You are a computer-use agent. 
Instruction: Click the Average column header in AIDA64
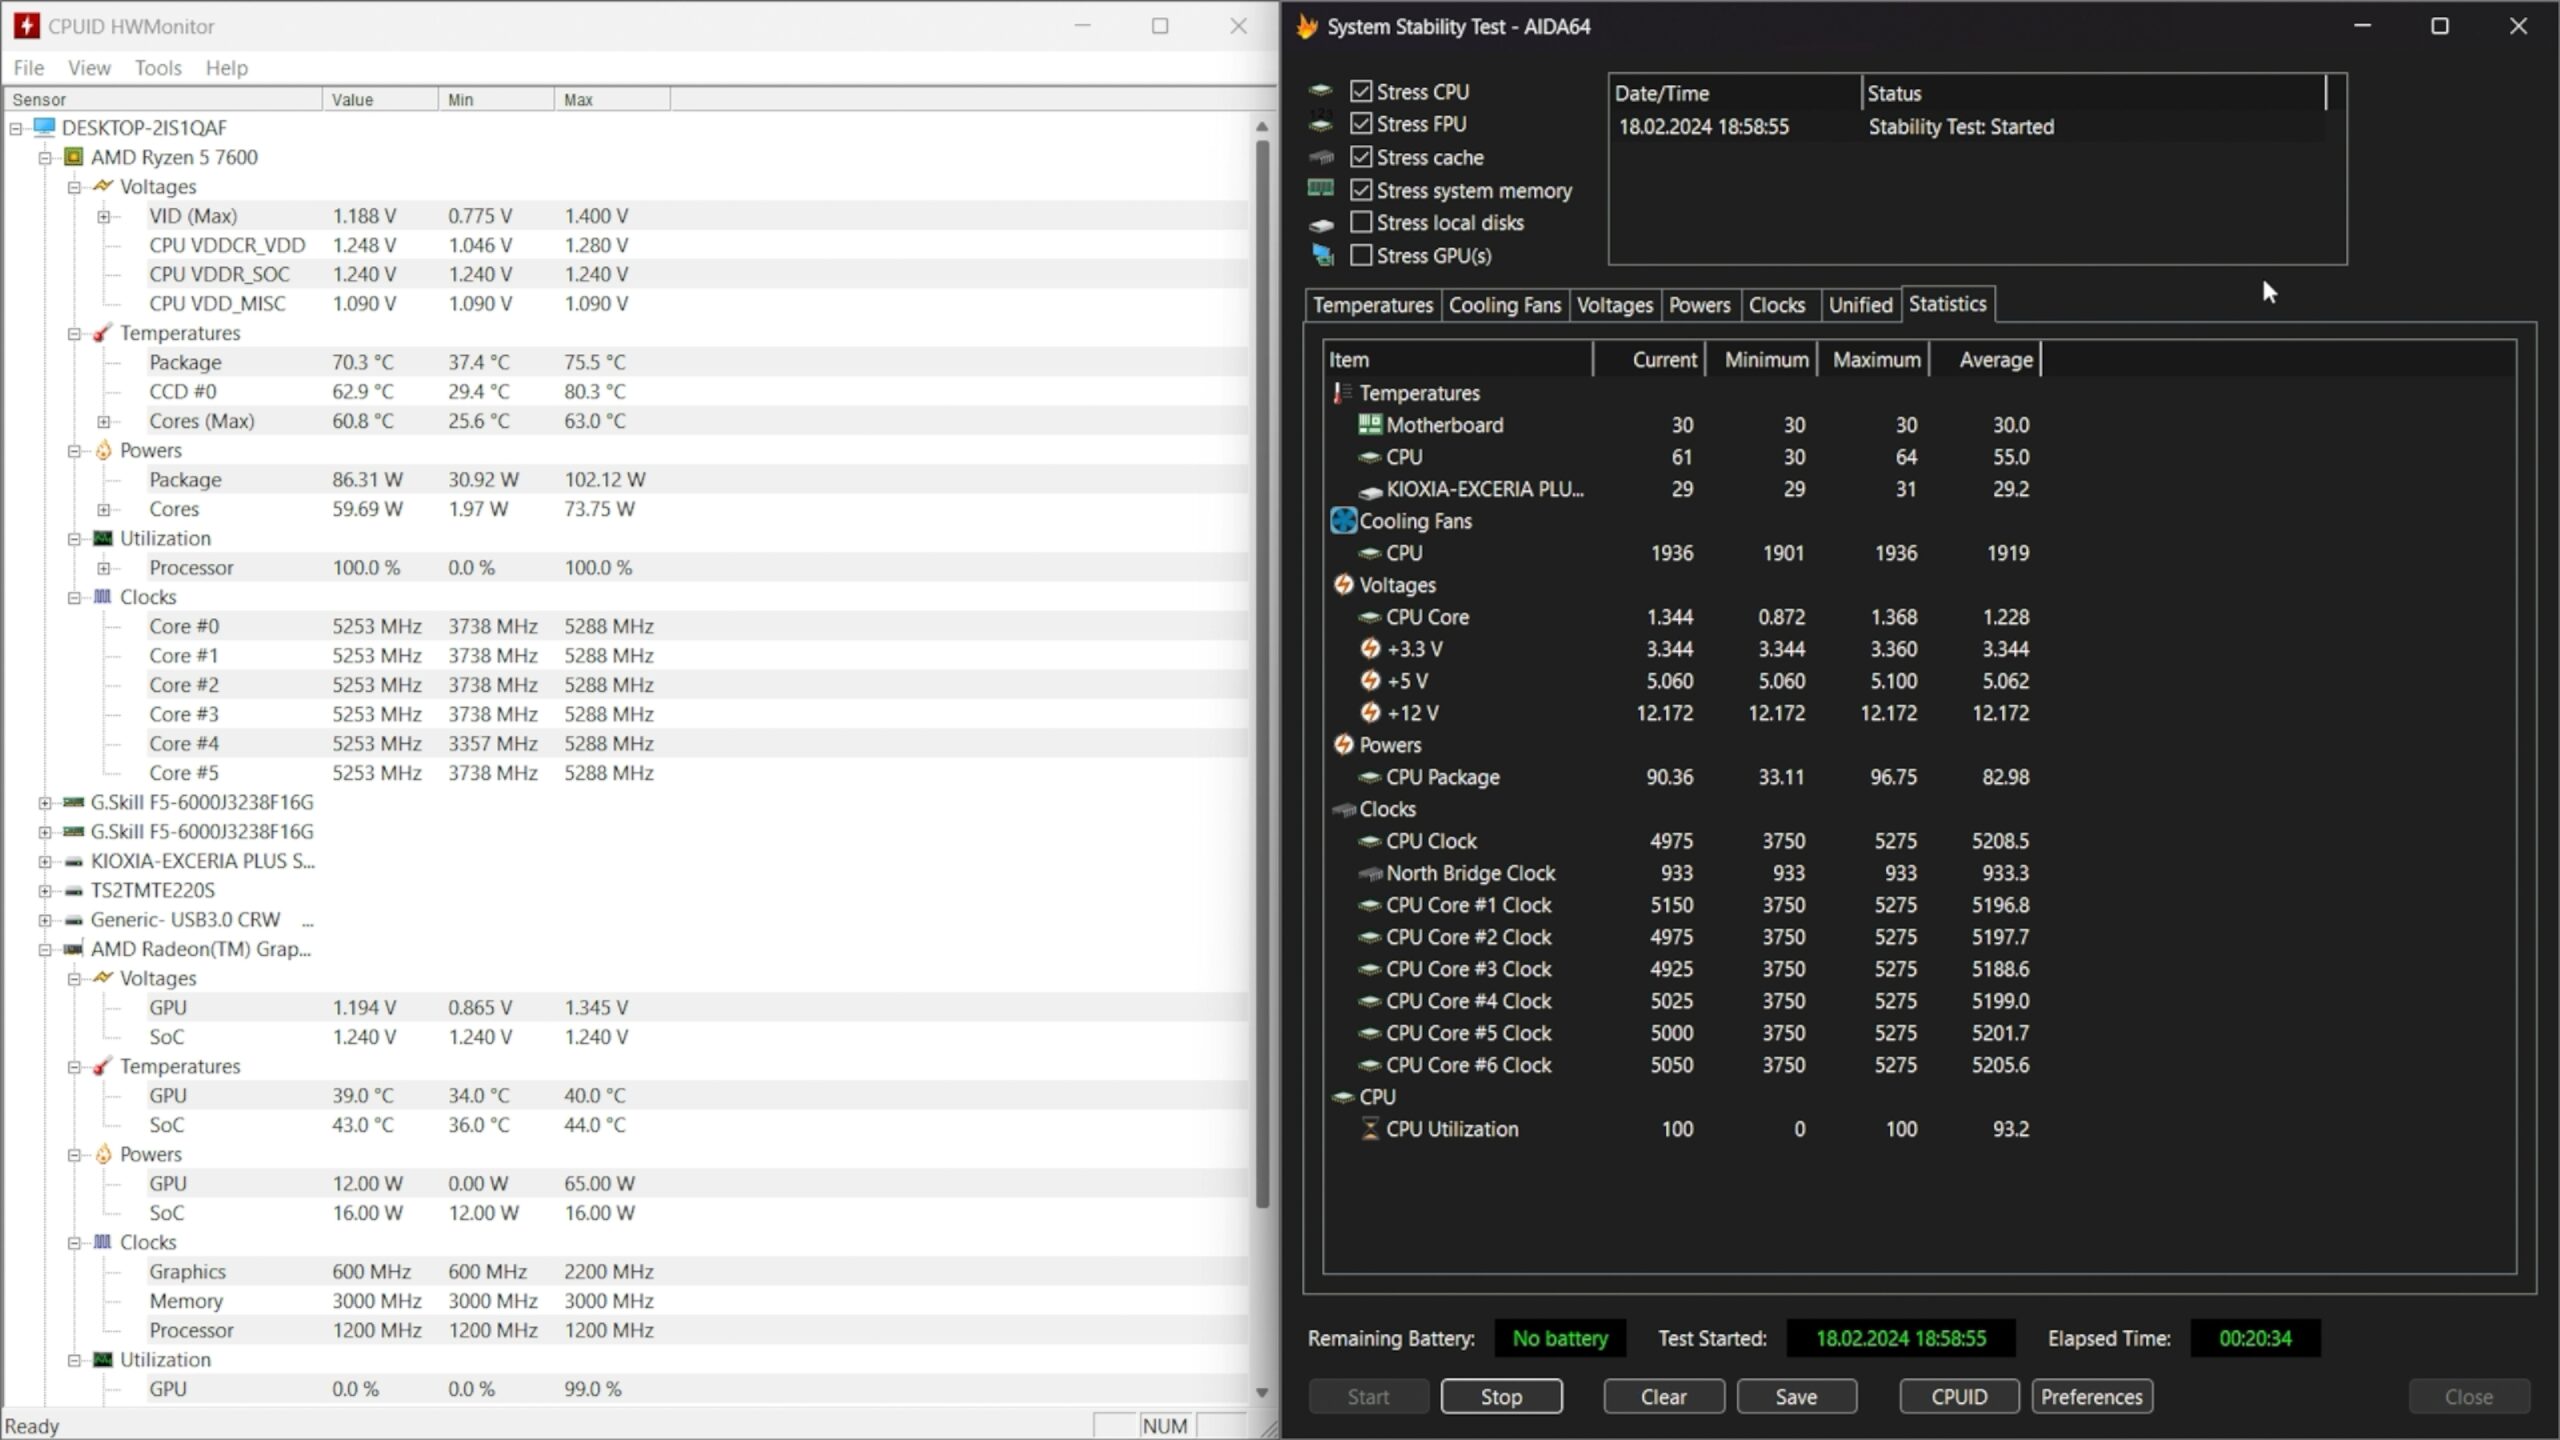pos(1986,359)
